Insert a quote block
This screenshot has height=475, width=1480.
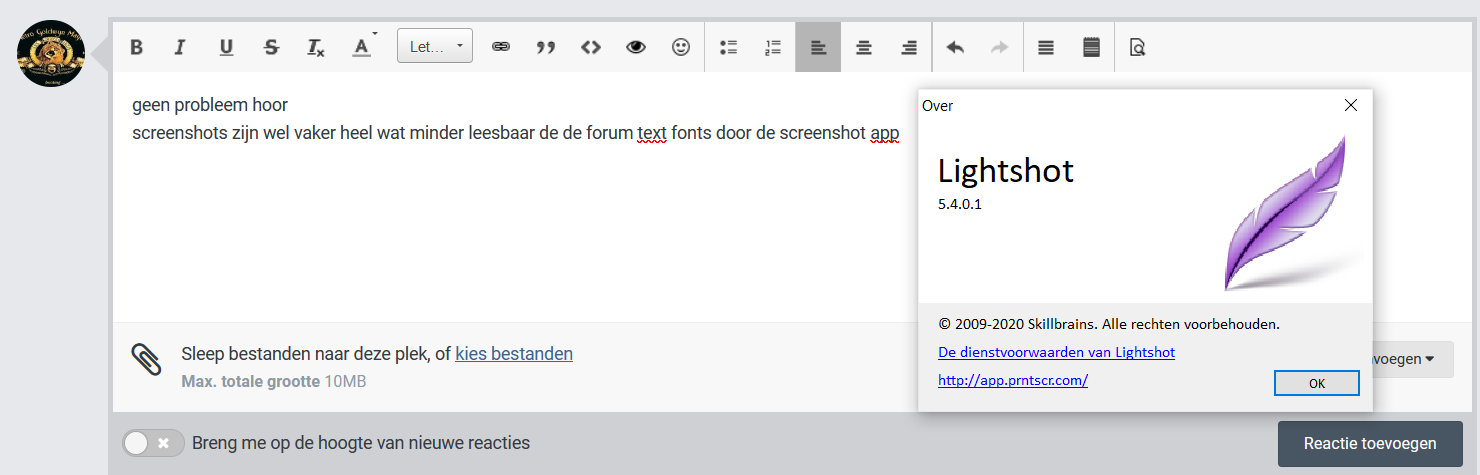[x=546, y=47]
